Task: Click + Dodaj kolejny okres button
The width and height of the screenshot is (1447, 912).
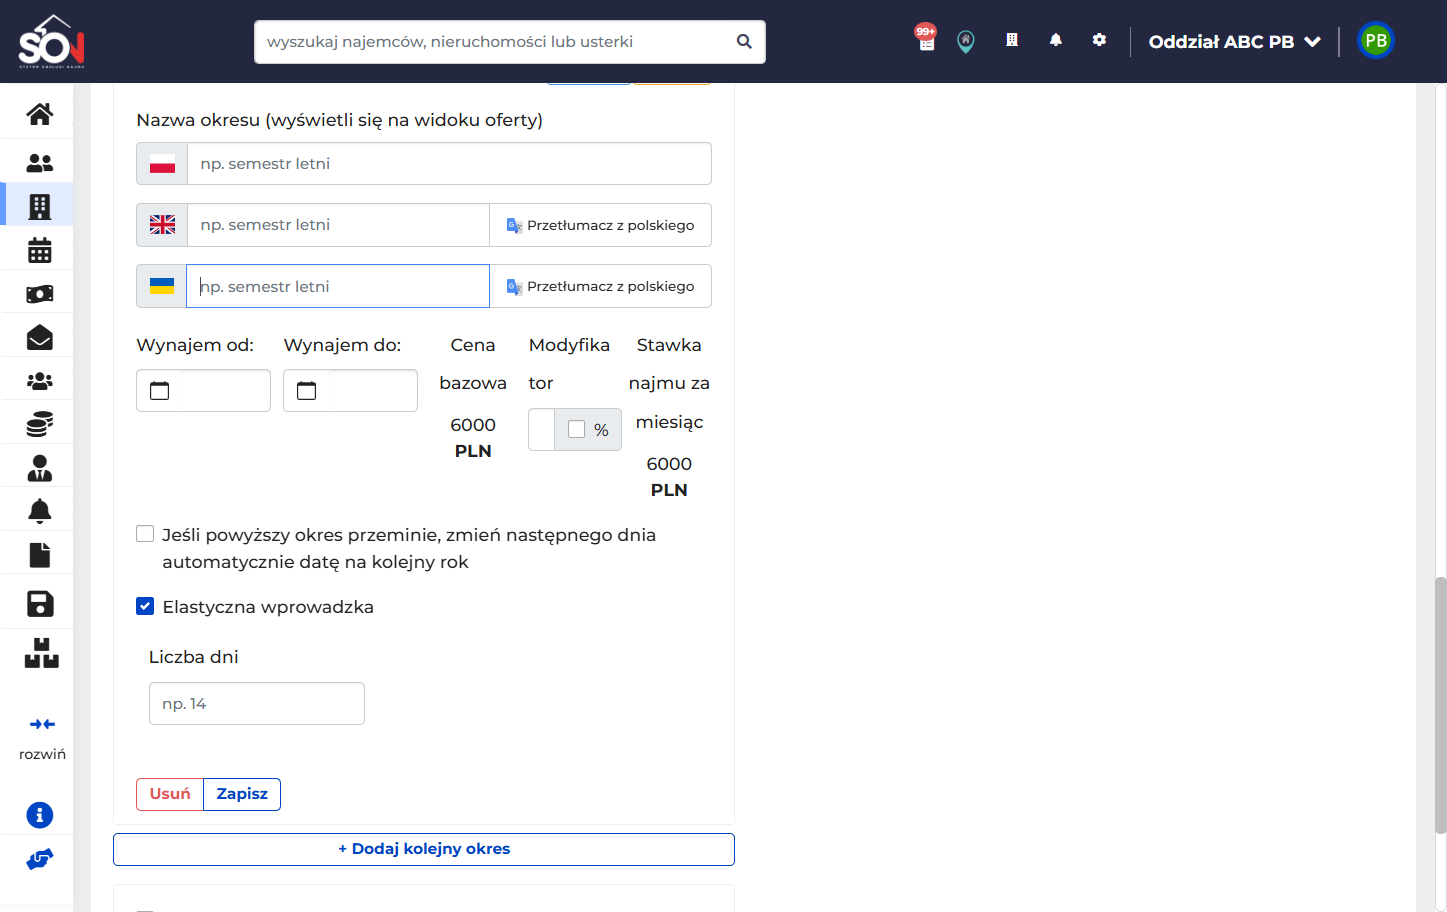Action: click(x=424, y=849)
